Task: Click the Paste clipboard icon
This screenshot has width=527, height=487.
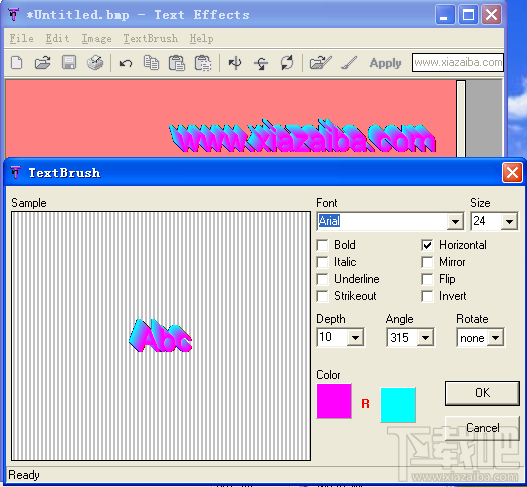Action: pos(177,63)
